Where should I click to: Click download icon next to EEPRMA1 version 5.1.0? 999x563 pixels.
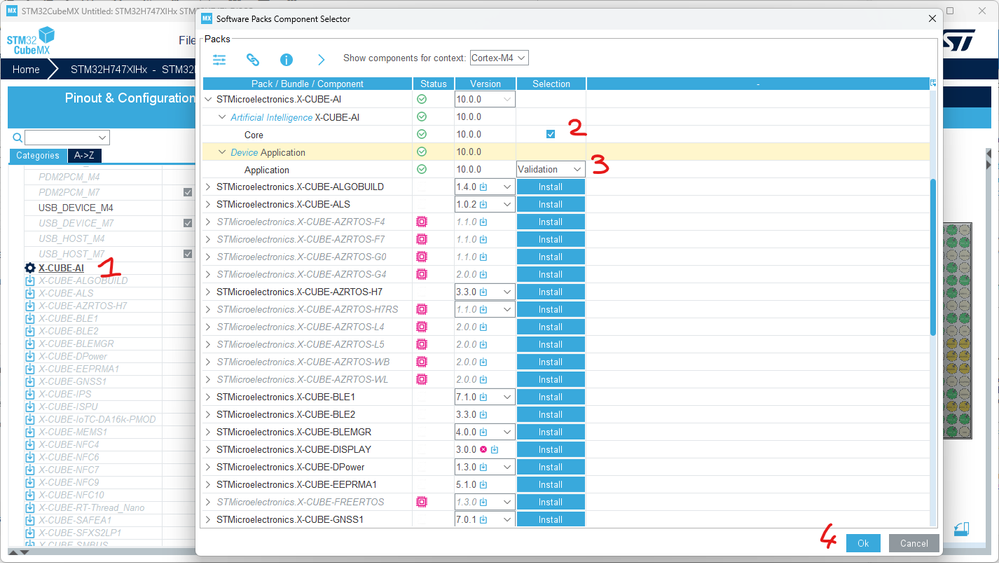click(484, 485)
